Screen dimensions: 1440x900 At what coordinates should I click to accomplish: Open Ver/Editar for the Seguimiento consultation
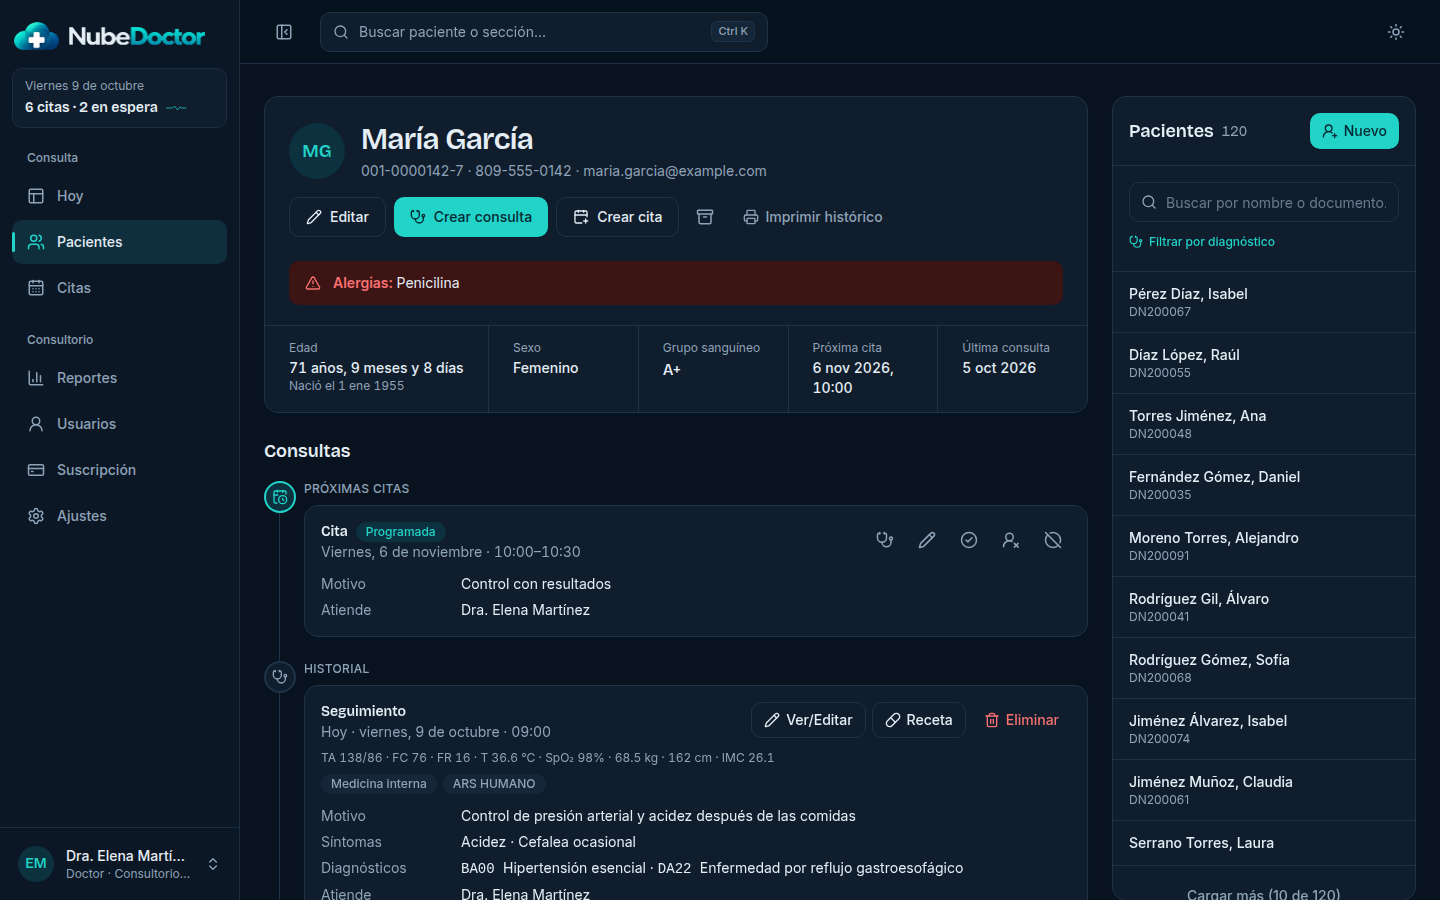(808, 720)
